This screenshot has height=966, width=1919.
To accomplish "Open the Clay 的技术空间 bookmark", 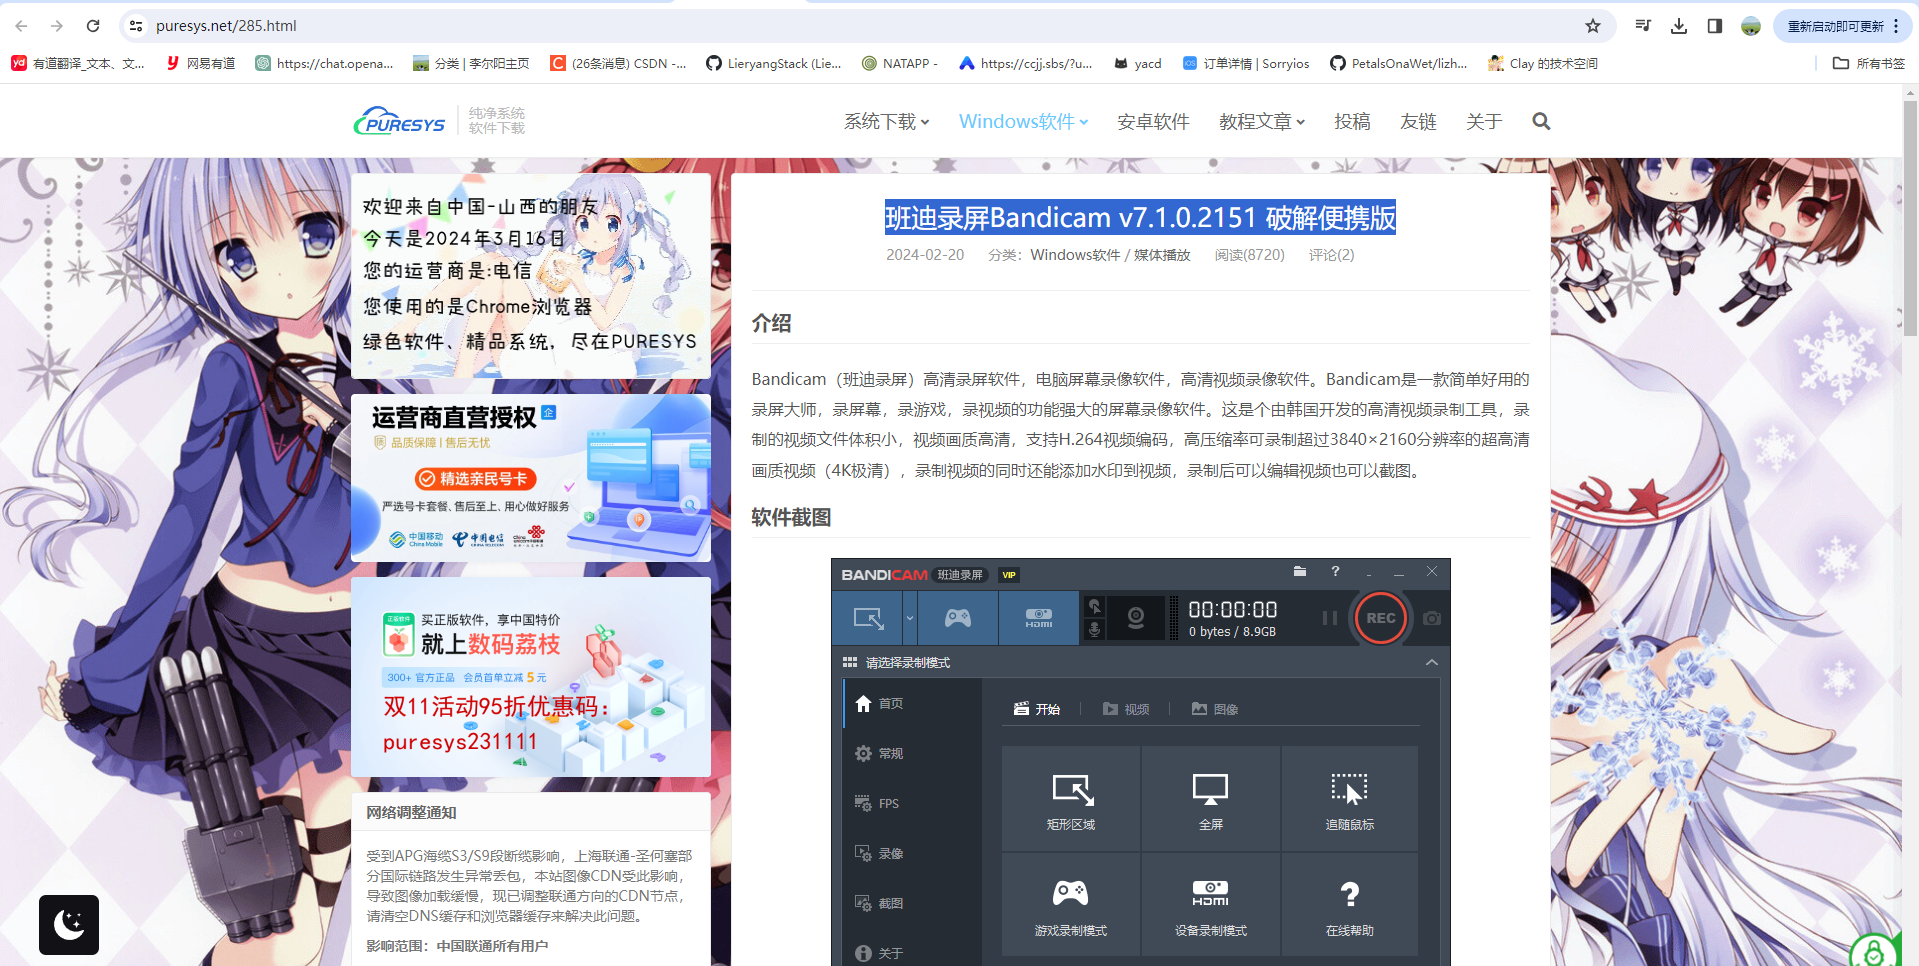I will coord(1543,63).
